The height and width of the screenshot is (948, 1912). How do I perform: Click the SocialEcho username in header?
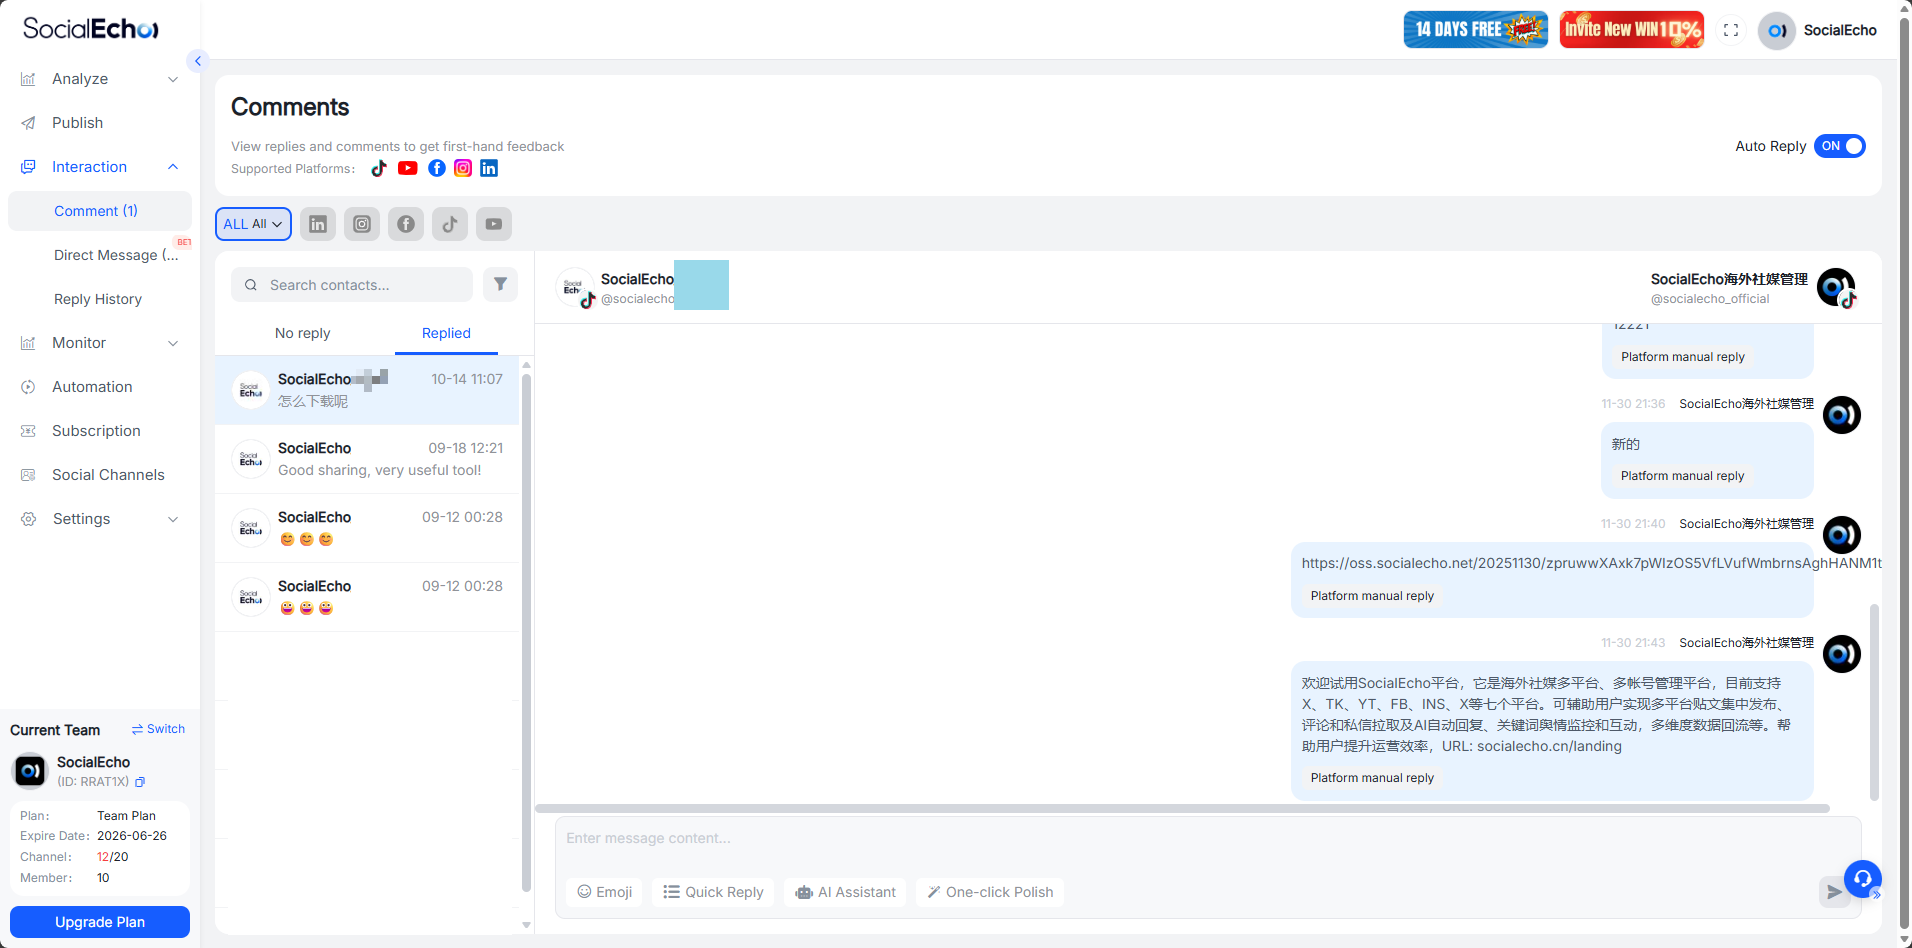[1840, 30]
